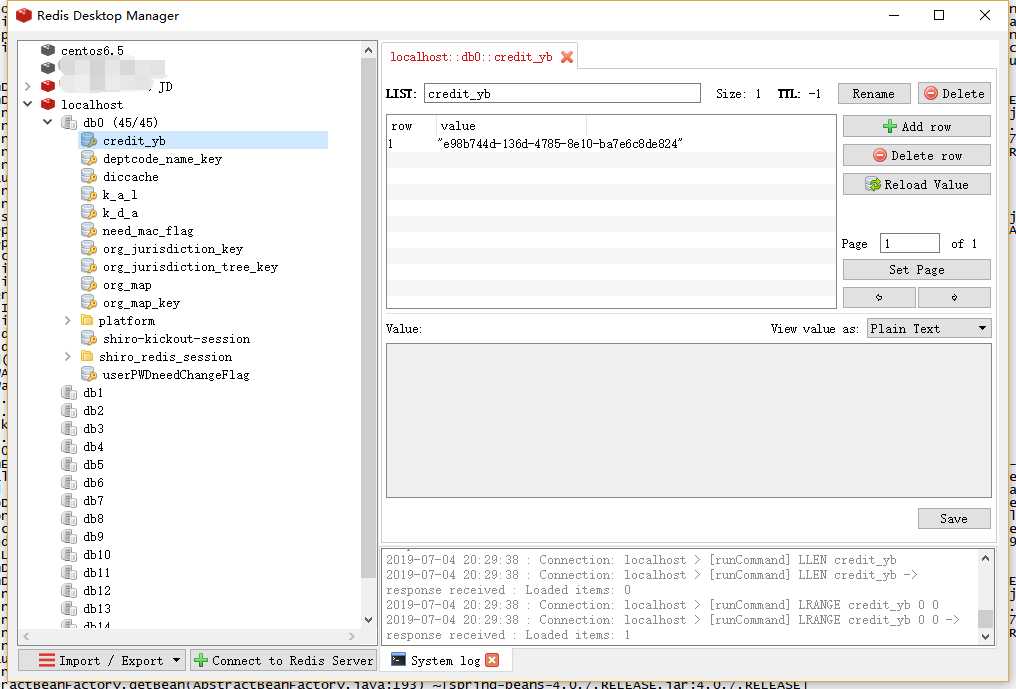Click the db5 database icon

[x=69, y=465]
